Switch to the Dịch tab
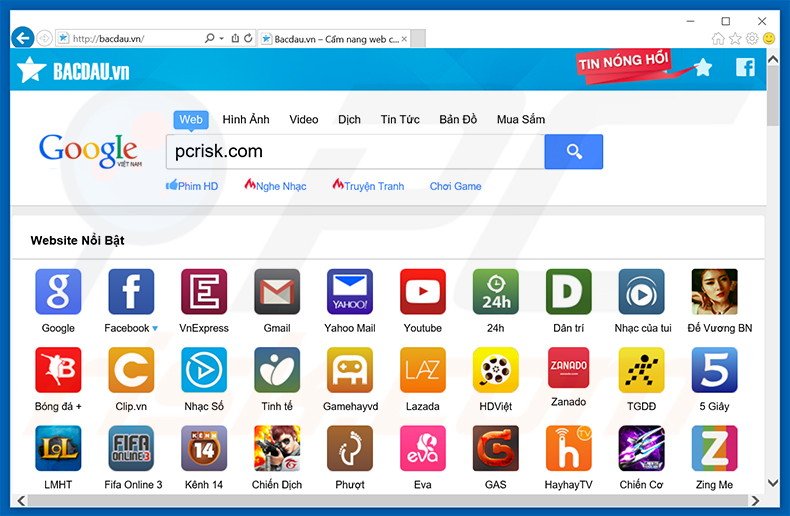 (349, 119)
